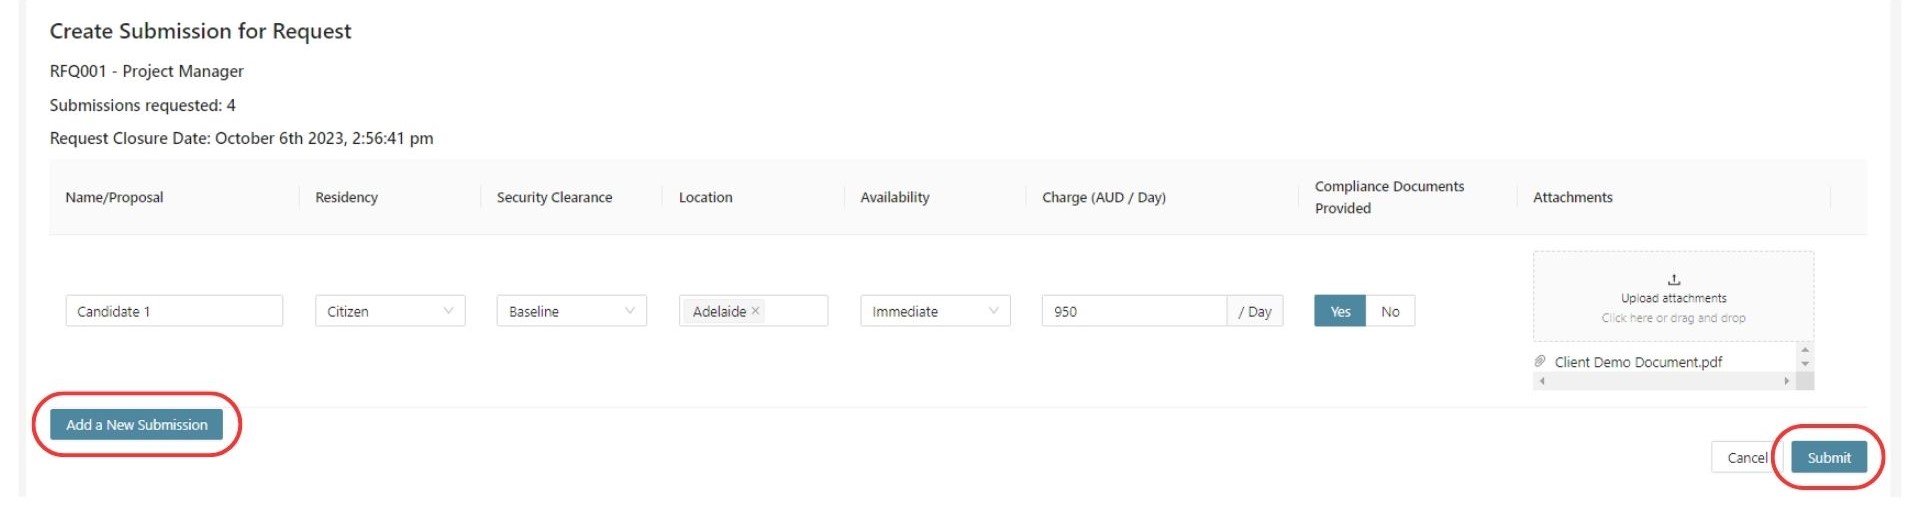
Task: Click the paperclip icon beside Client Demo Document.pdf
Action: (1540, 361)
